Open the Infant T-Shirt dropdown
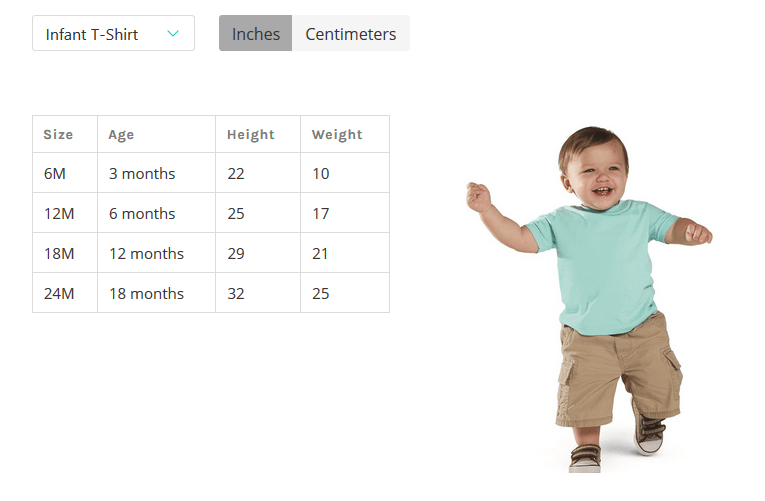The width and height of the screenshot is (765, 501). (112, 33)
